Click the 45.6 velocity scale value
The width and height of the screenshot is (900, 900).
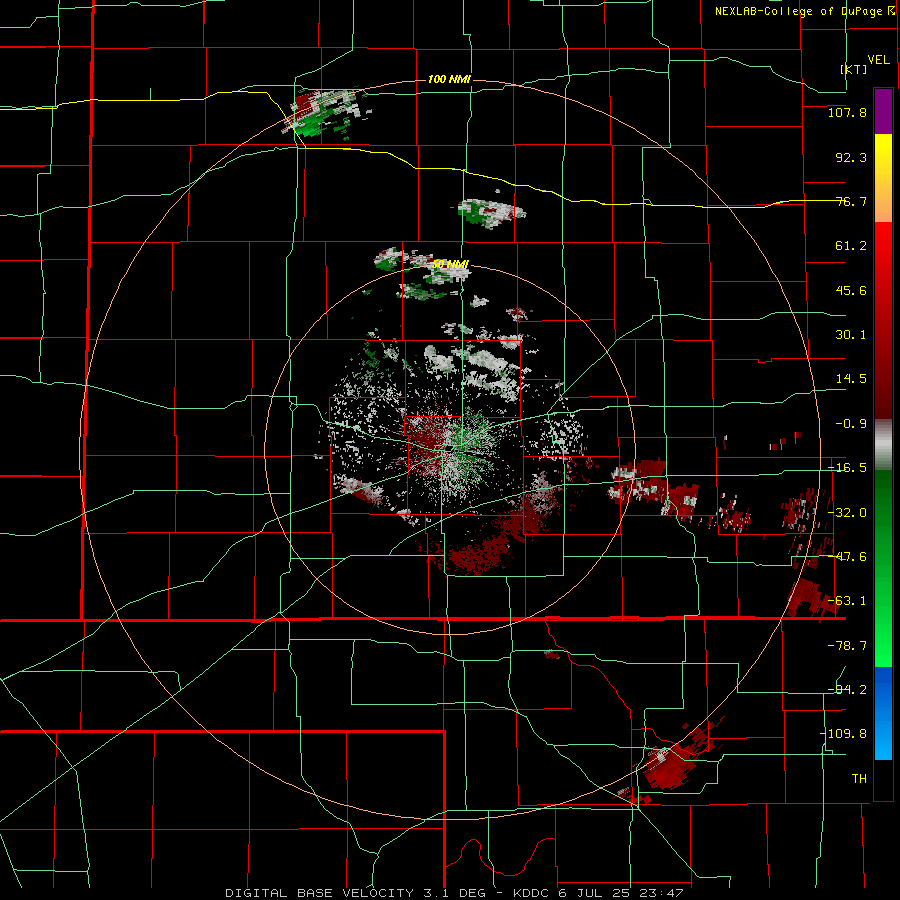pos(851,290)
